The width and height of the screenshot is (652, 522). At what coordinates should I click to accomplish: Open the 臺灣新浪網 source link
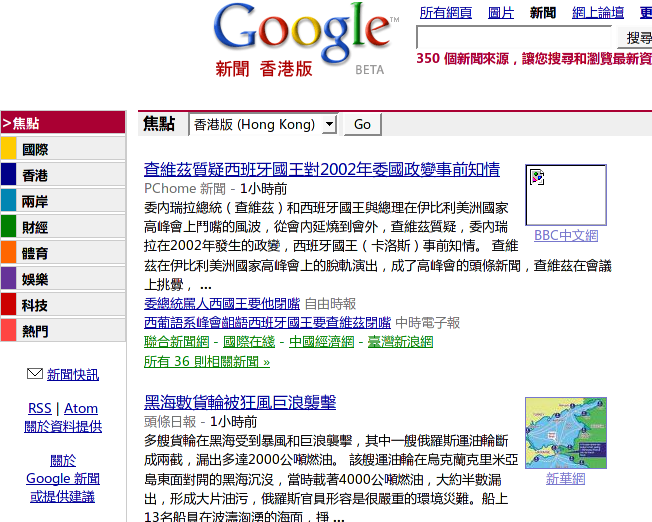(x=400, y=342)
